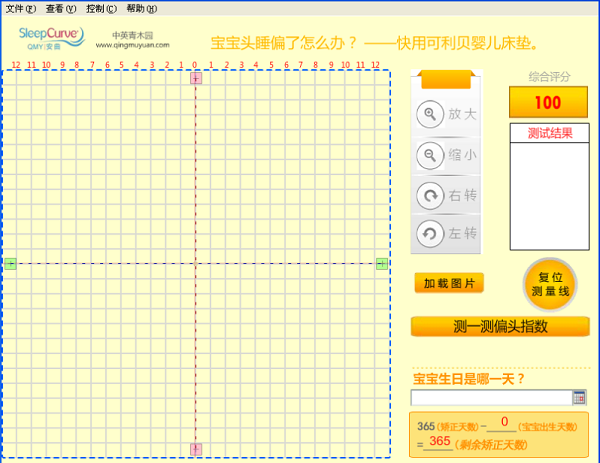Click the 缩小 label
This screenshot has width=600, height=463.
click(463, 155)
